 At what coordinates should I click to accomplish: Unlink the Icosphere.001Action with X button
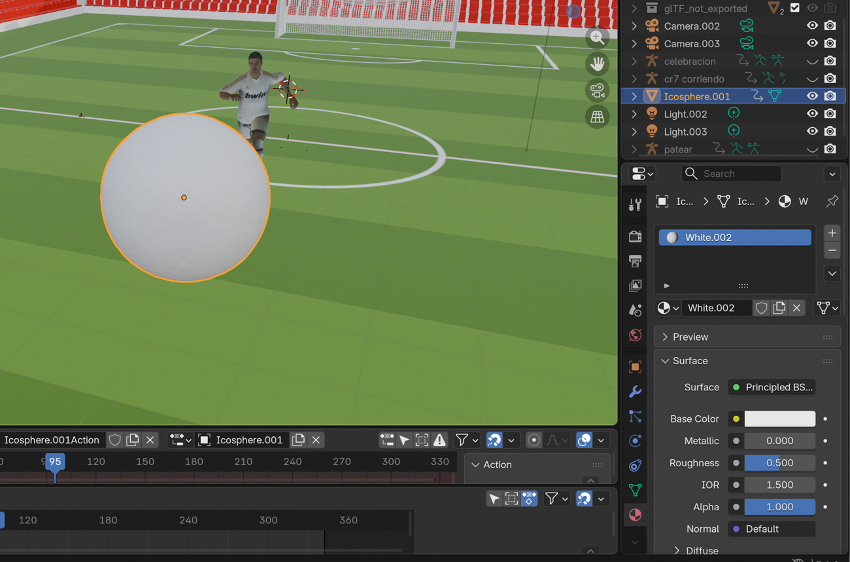click(150, 440)
